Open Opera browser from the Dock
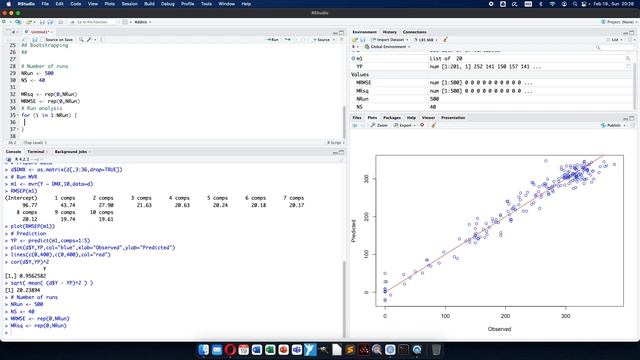The image size is (640, 360). coord(230,350)
